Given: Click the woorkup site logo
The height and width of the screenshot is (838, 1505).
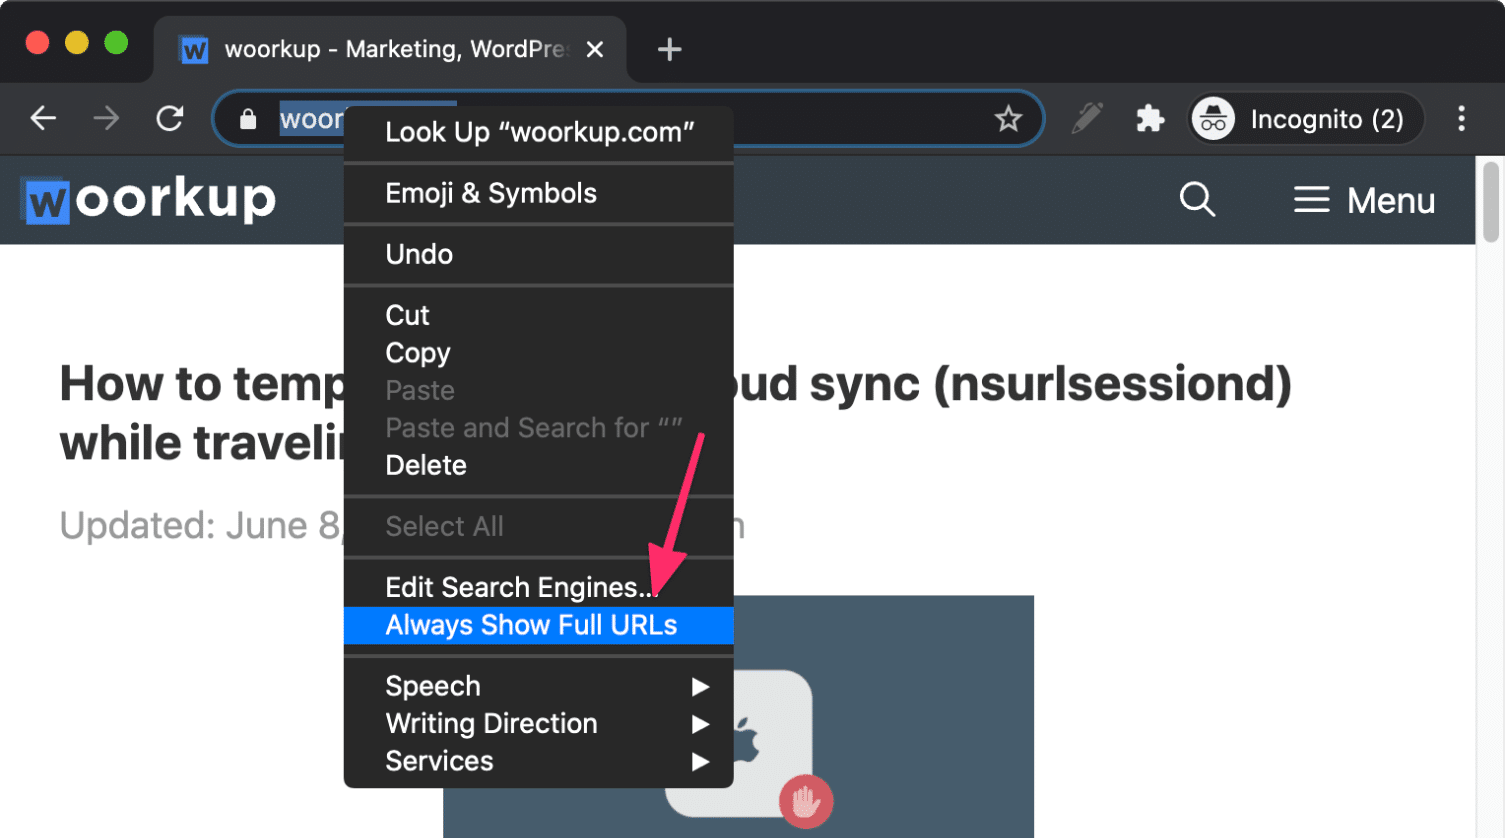Looking at the screenshot, I should pyautogui.click(x=149, y=199).
